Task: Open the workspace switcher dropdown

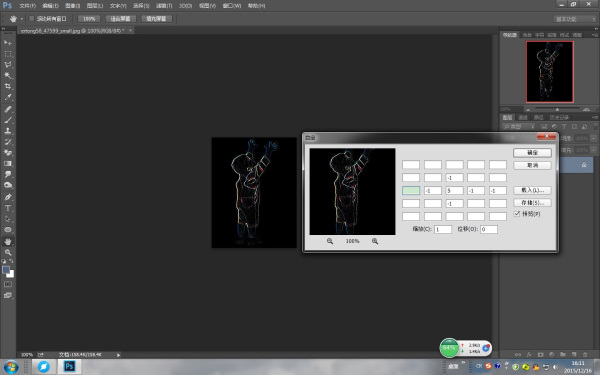Action: coord(575,19)
